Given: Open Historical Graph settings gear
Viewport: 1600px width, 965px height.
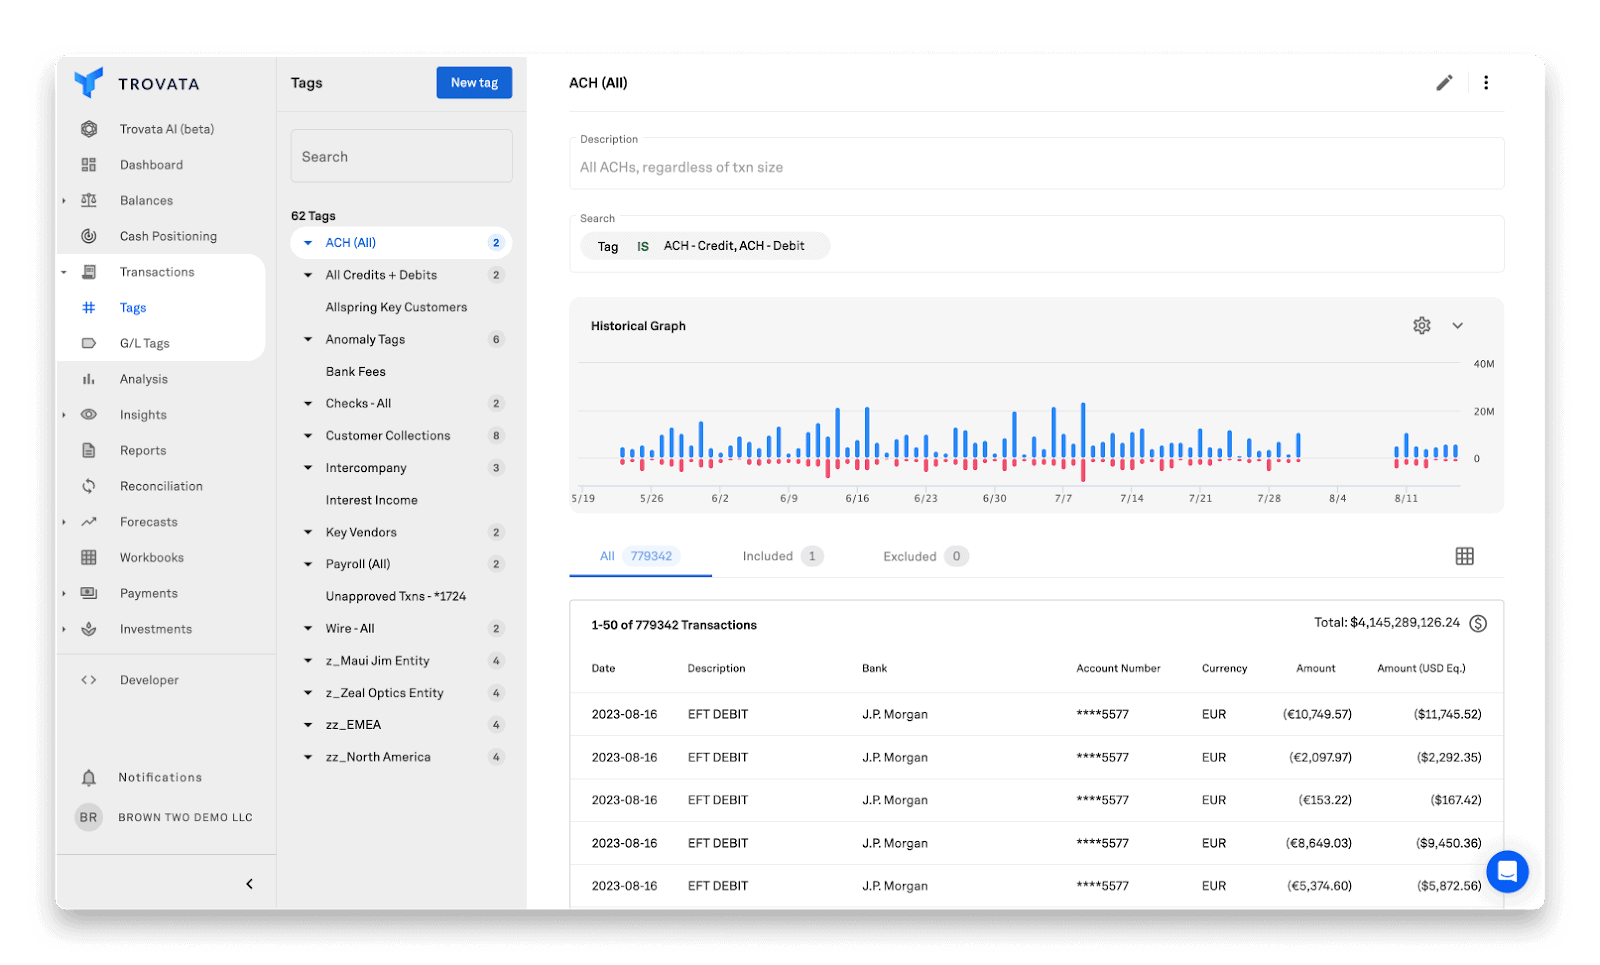Looking at the screenshot, I should coord(1422,326).
